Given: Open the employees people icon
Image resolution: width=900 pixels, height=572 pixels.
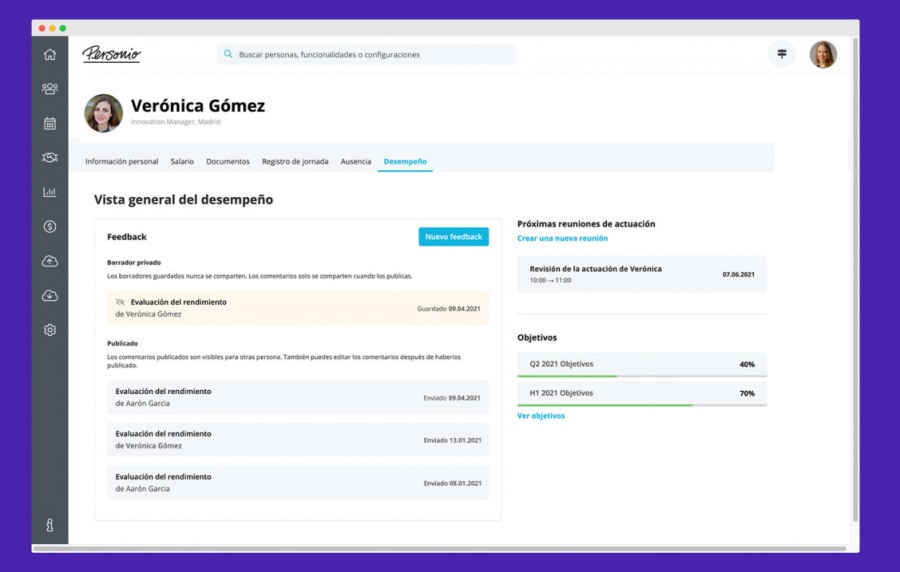Looking at the screenshot, I should (50, 89).
